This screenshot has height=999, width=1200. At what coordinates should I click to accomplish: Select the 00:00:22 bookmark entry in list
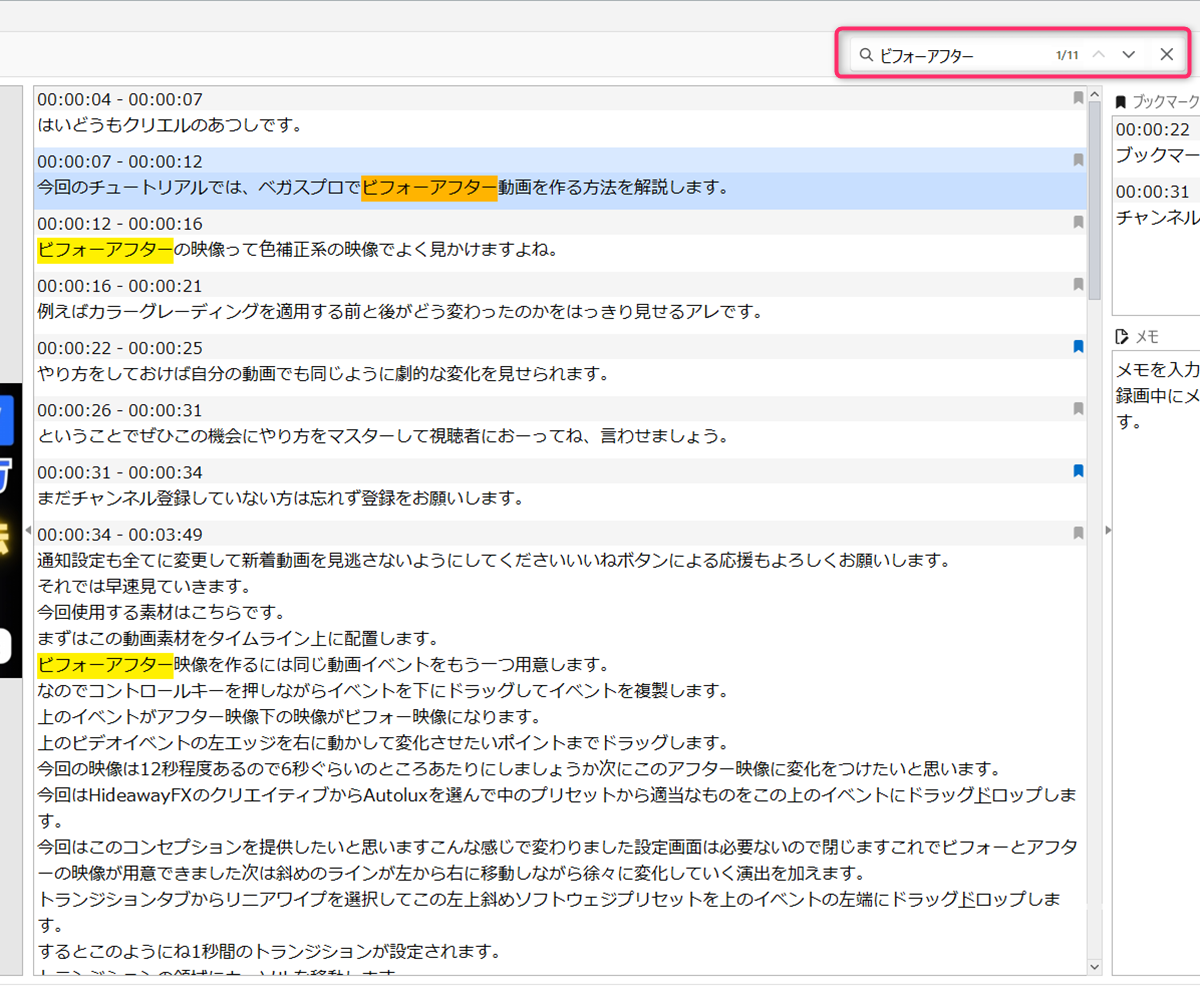tap(1156, 142)
